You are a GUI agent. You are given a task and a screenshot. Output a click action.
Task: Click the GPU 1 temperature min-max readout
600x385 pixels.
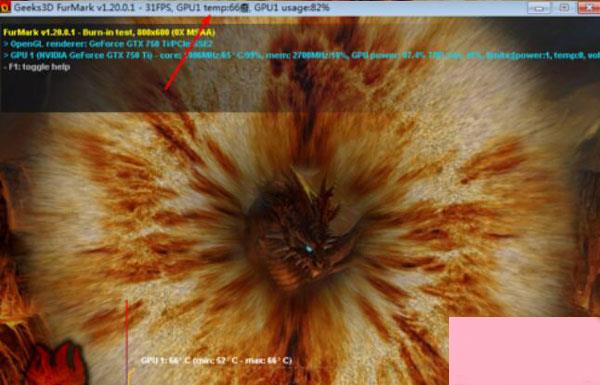pyautogui.click(x=216, y=360)
